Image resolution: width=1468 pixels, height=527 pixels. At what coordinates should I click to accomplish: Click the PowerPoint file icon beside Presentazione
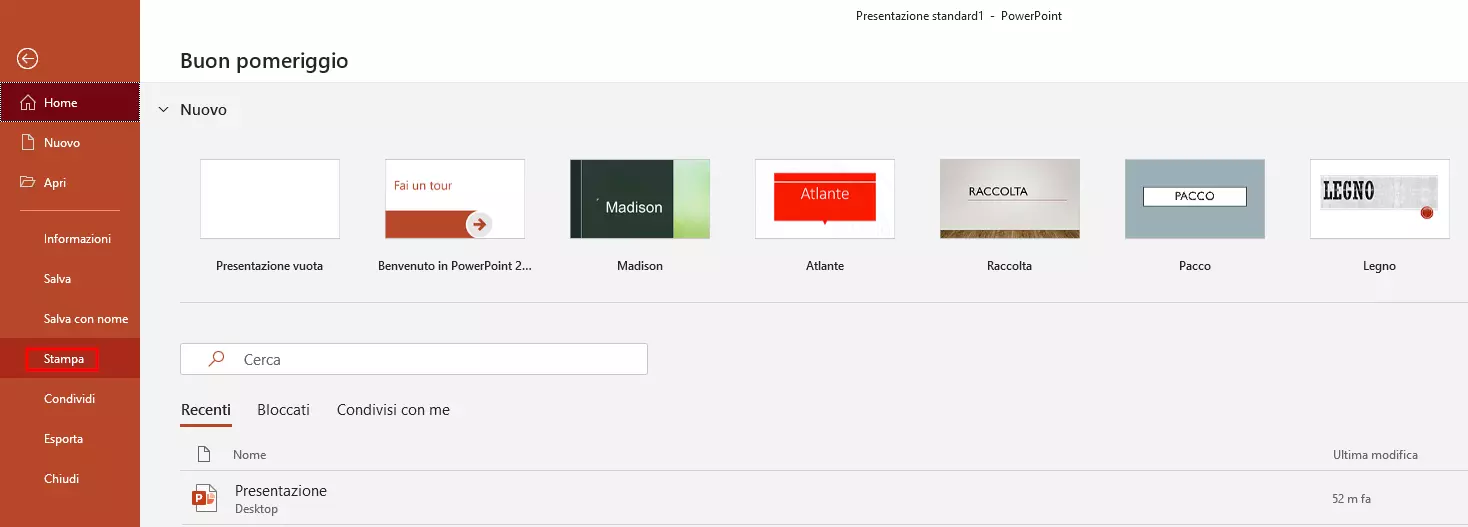point(205,498)
